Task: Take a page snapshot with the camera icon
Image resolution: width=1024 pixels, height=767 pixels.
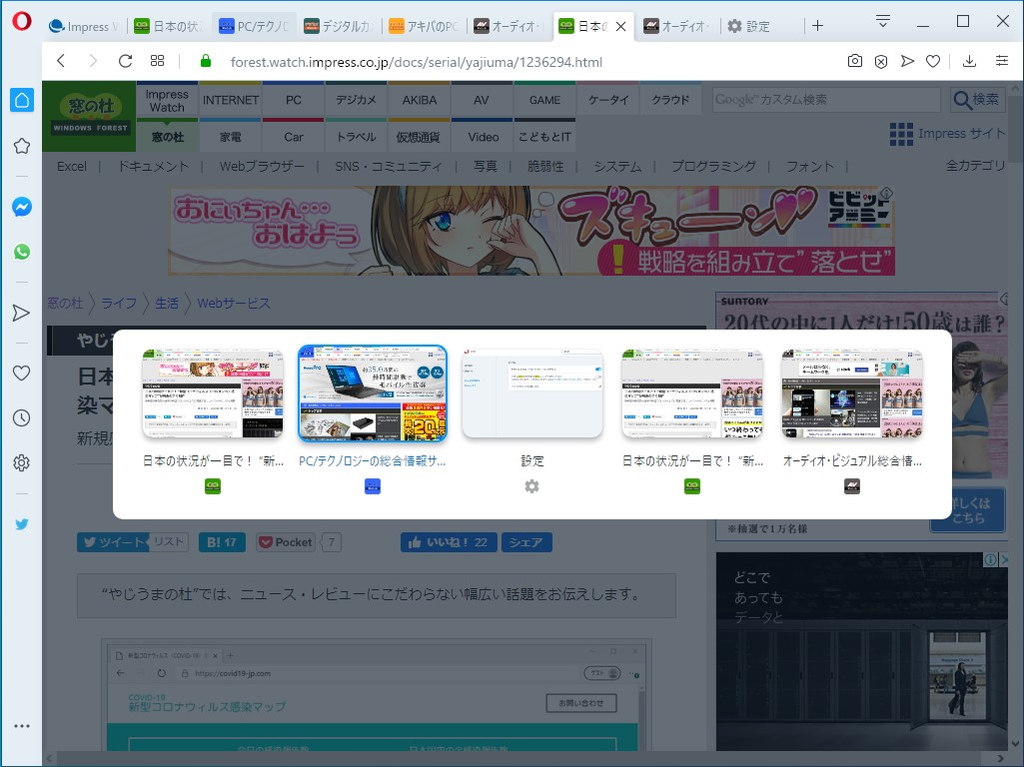Action: [855, 61]
